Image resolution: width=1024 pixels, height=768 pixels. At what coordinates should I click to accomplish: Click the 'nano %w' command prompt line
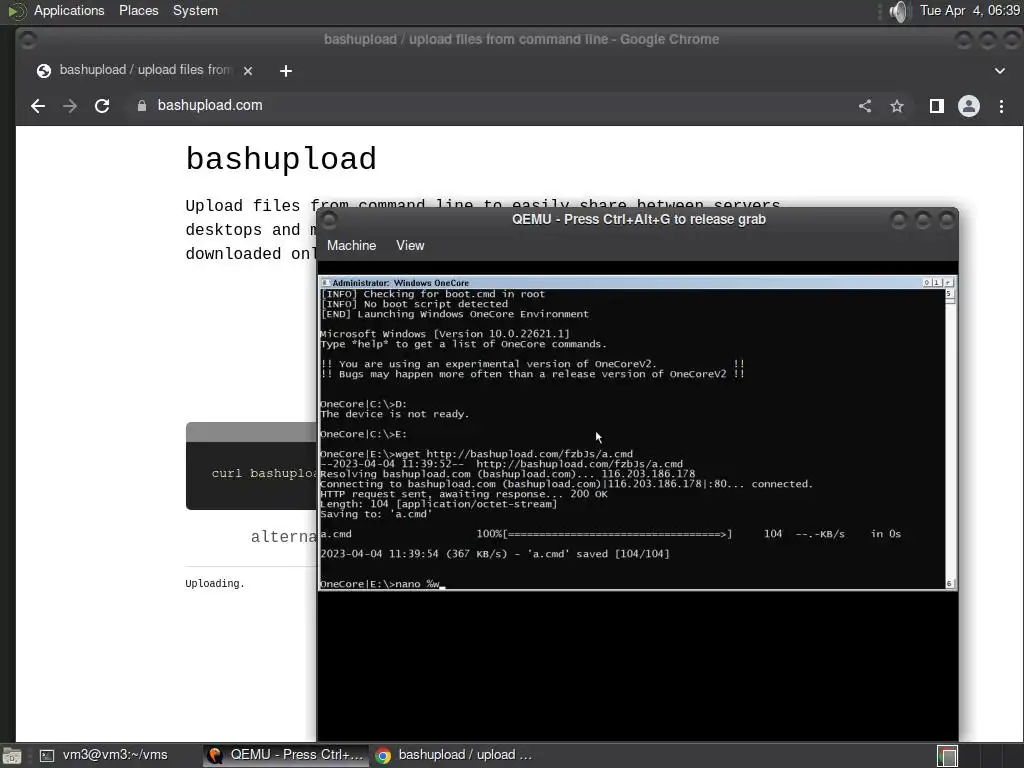tap(382, 584)
